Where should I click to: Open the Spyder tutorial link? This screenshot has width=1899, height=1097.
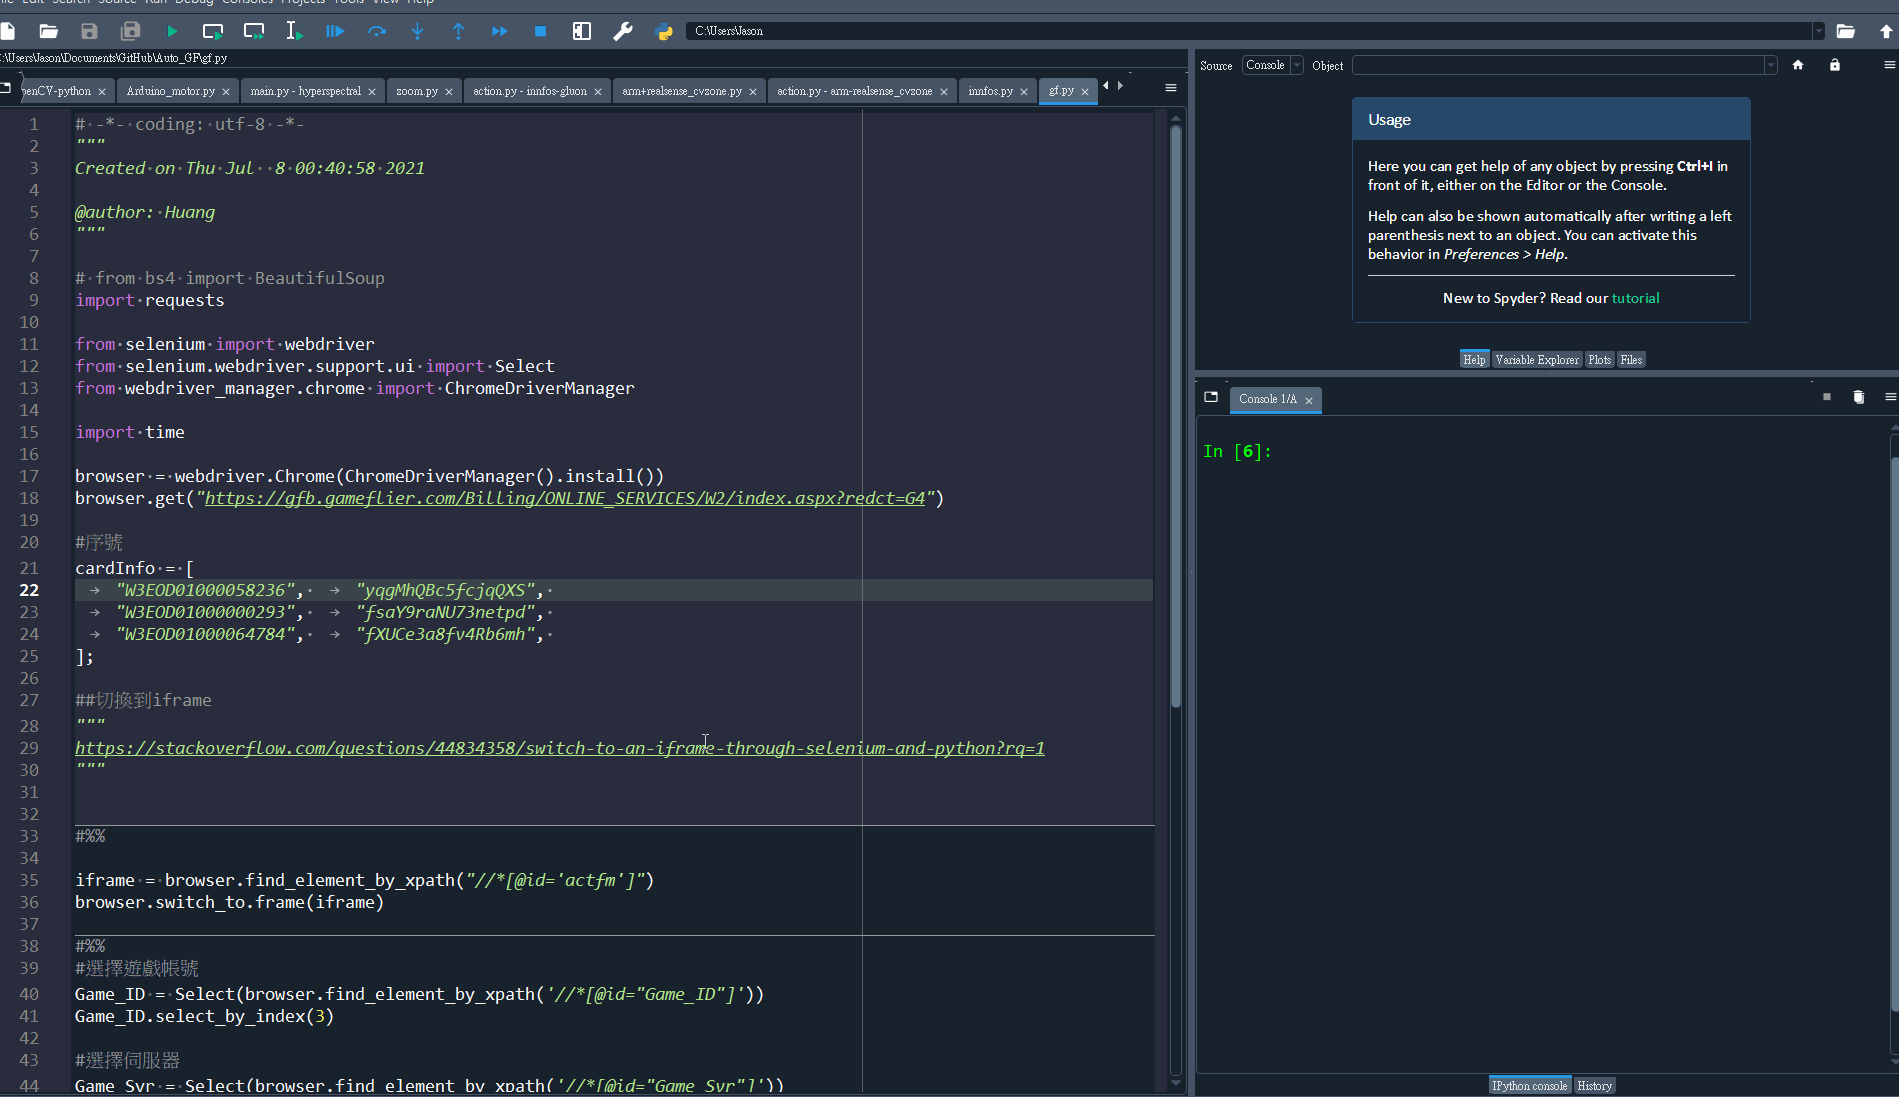pos(1636,298)
